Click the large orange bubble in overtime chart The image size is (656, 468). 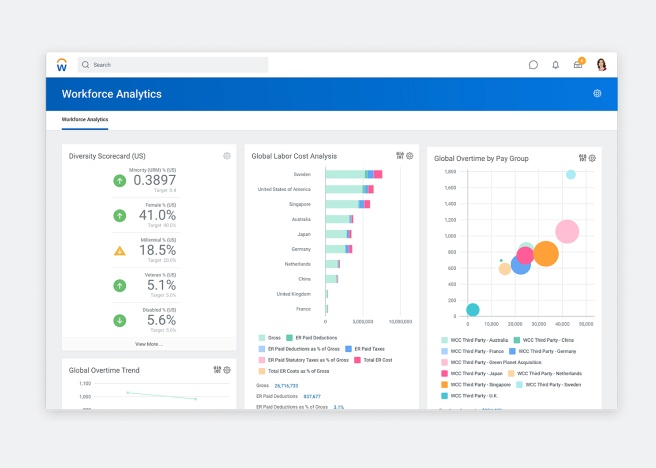pyautogui.click(x=545, y=254)
